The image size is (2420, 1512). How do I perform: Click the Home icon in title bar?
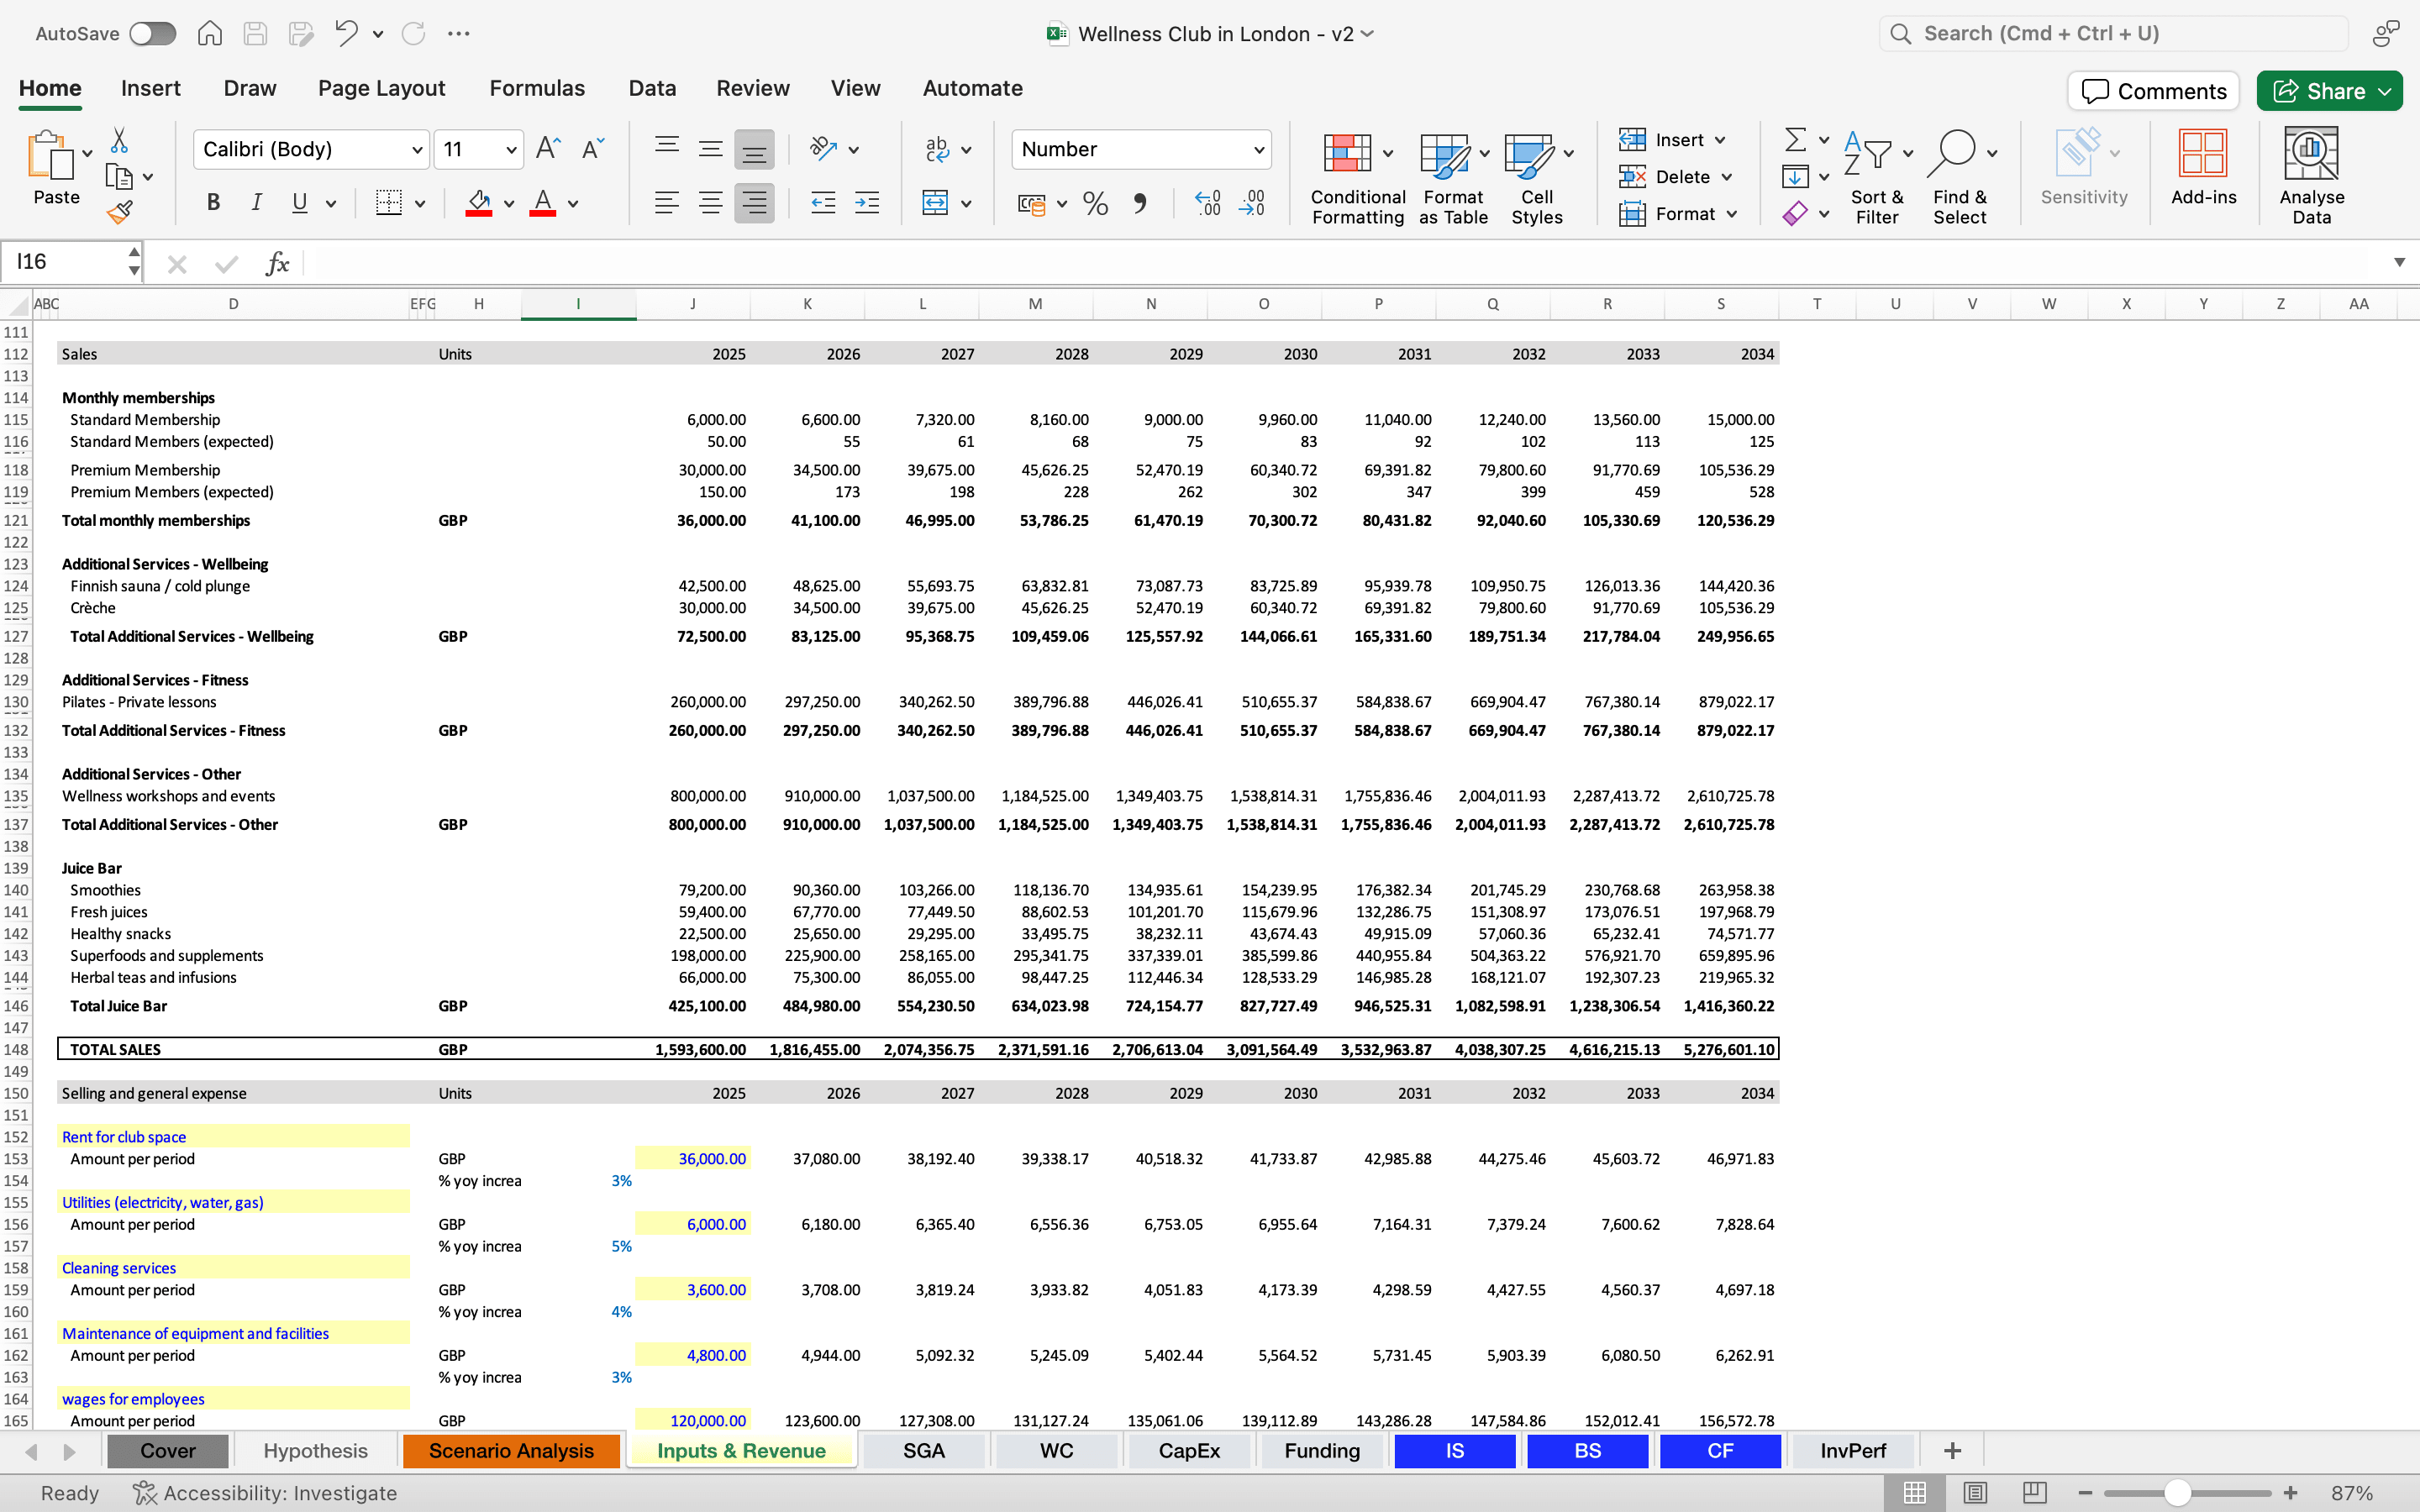coord(209,34)
